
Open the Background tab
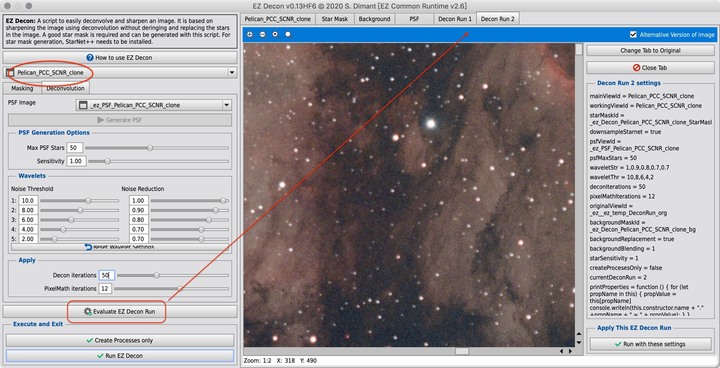coord(374,19)
